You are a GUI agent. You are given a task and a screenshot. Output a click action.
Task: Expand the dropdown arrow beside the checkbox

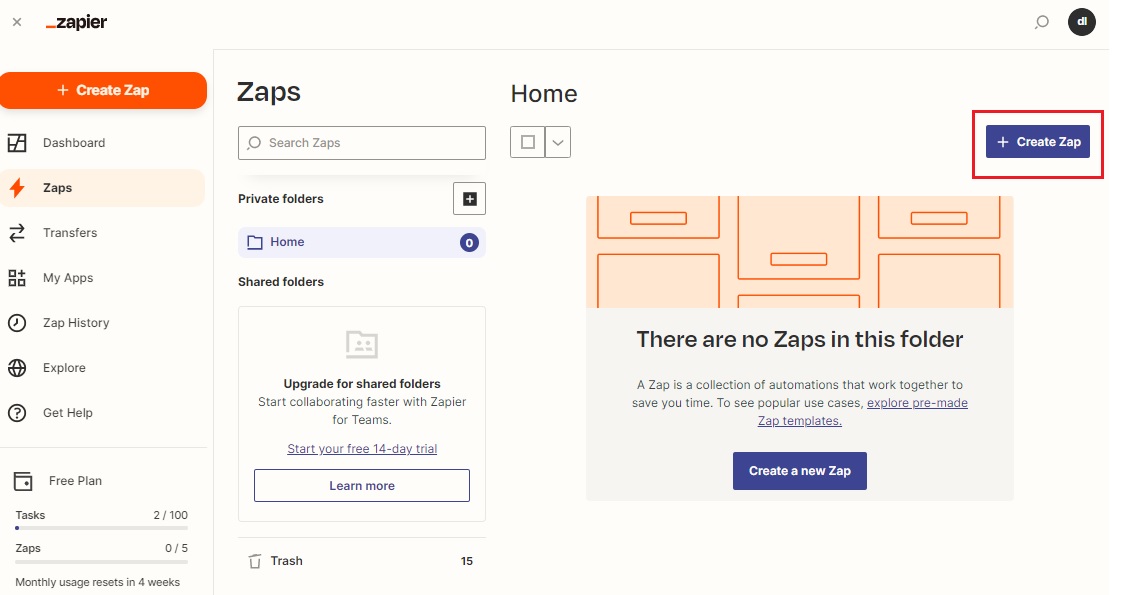click(558, 142)
